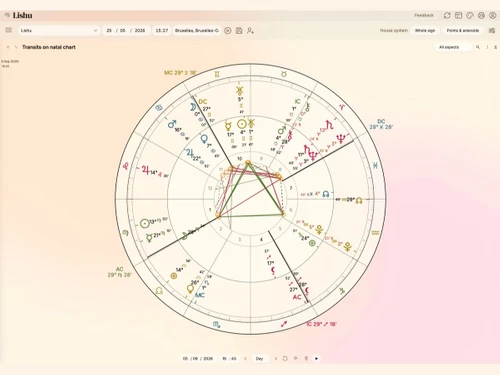The image size is (500, 375).
Task: Reset transit time with the circular arrow
Action: (x=285, y=358)
